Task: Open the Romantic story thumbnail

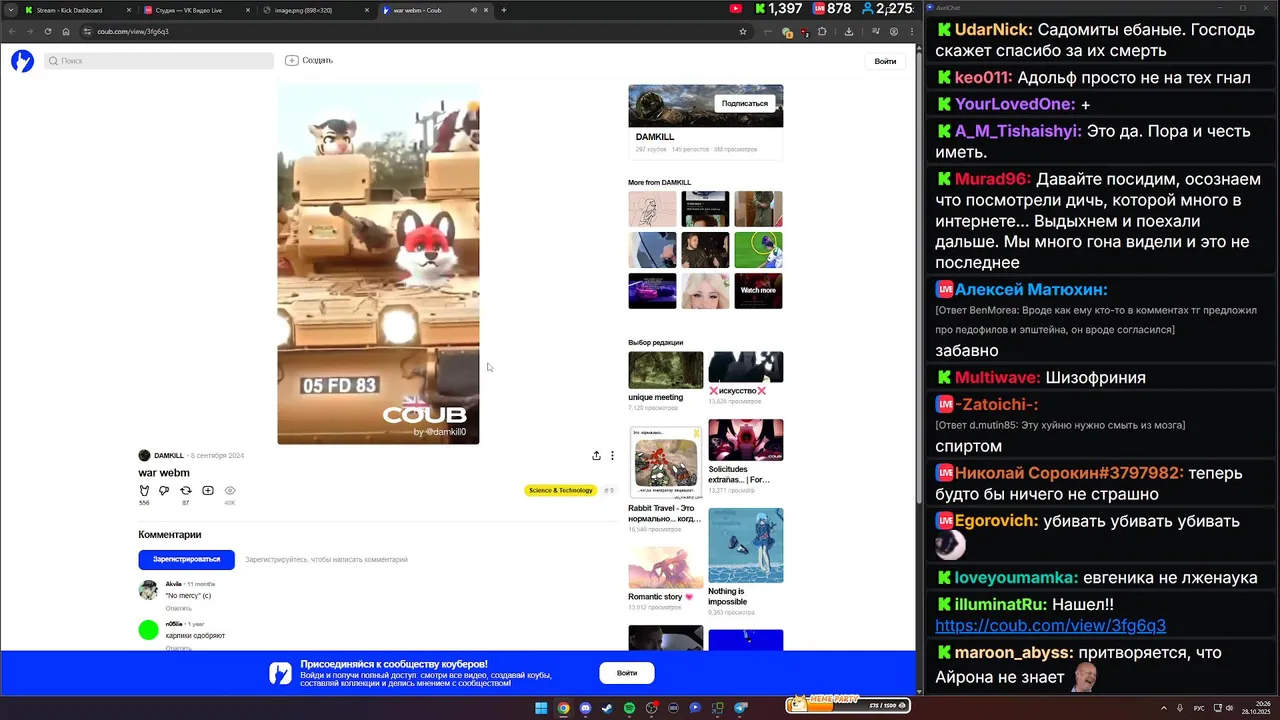Action: [x=666, y=568]
